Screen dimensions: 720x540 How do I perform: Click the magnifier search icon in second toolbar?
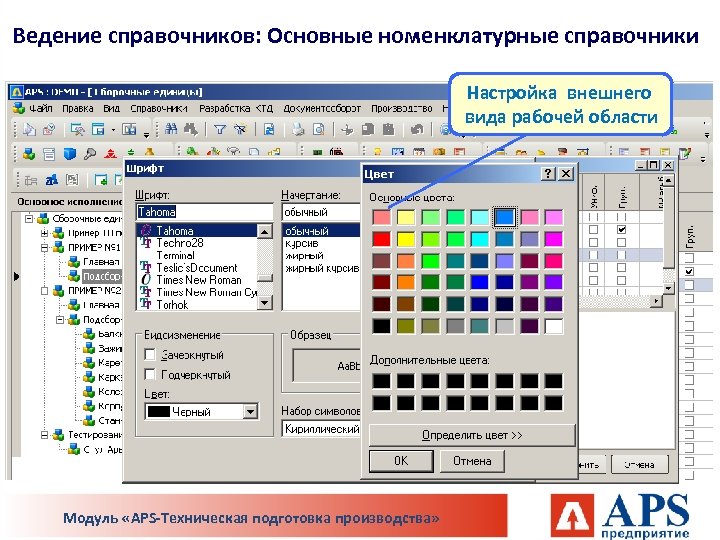point(90,153)
